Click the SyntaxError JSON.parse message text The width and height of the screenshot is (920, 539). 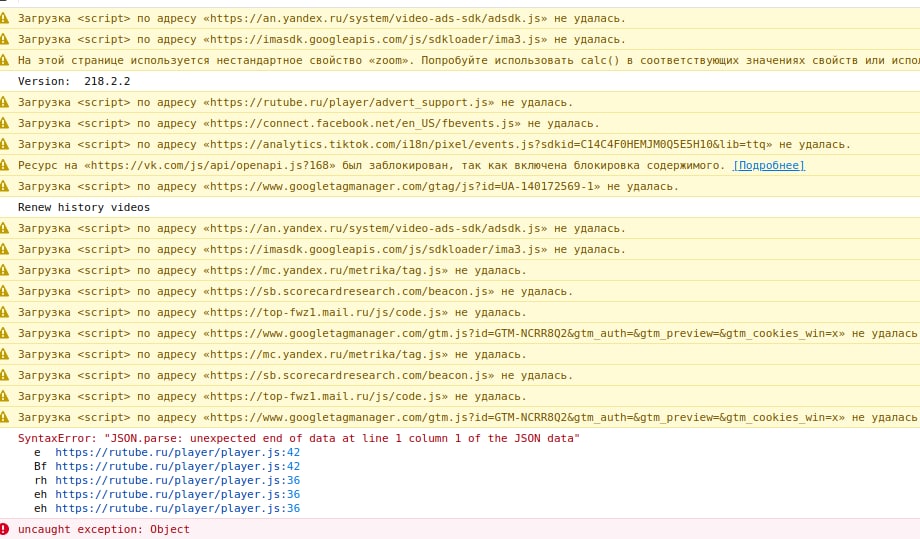click(299, 438)
